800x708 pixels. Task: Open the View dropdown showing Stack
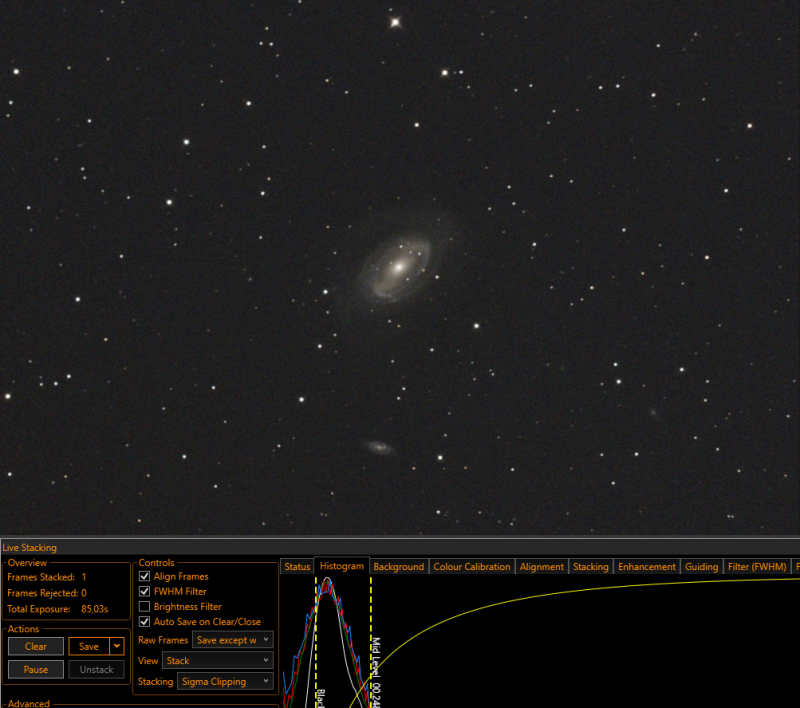coord(218,661)
